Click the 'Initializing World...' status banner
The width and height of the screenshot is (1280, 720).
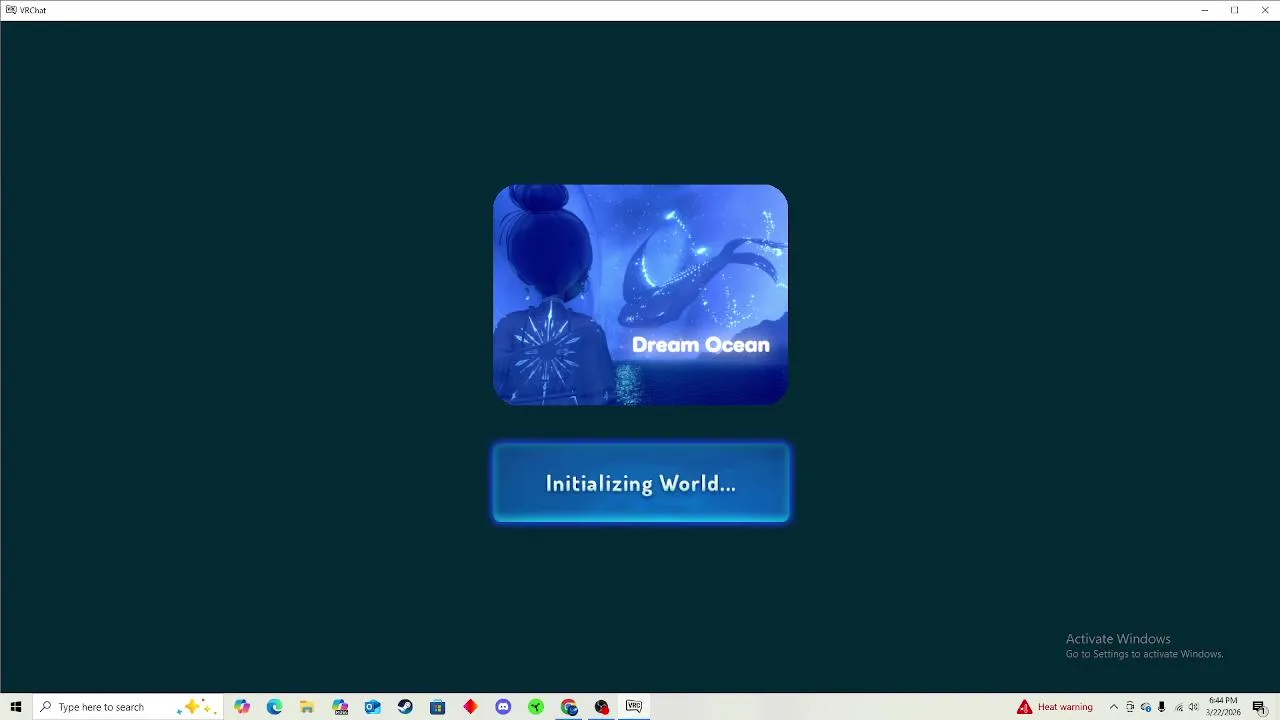(640, 483)
